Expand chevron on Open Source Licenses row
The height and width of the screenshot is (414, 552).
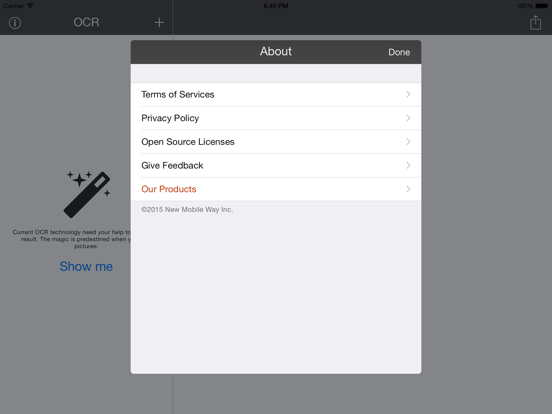pyautogui.click(x=408, y=142)
